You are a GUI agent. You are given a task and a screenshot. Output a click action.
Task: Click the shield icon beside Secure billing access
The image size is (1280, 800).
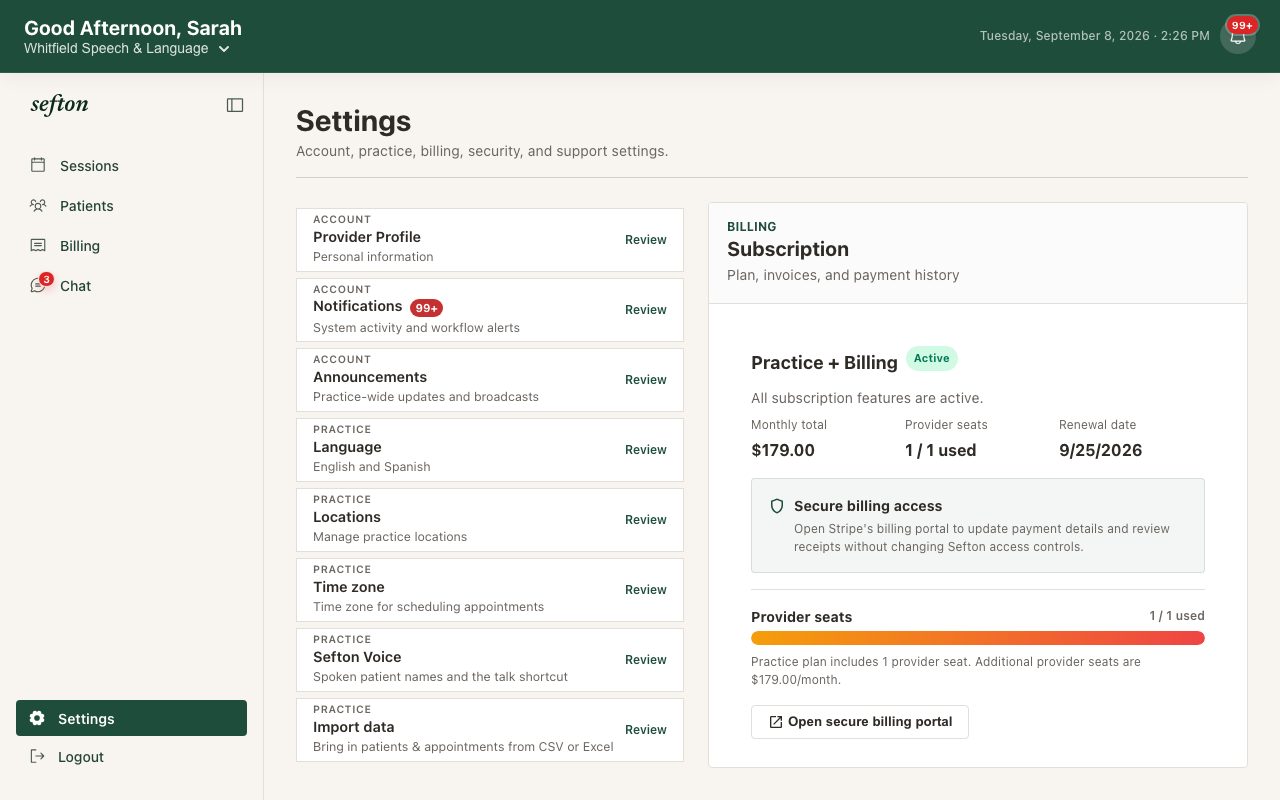[x=777, y=506]
